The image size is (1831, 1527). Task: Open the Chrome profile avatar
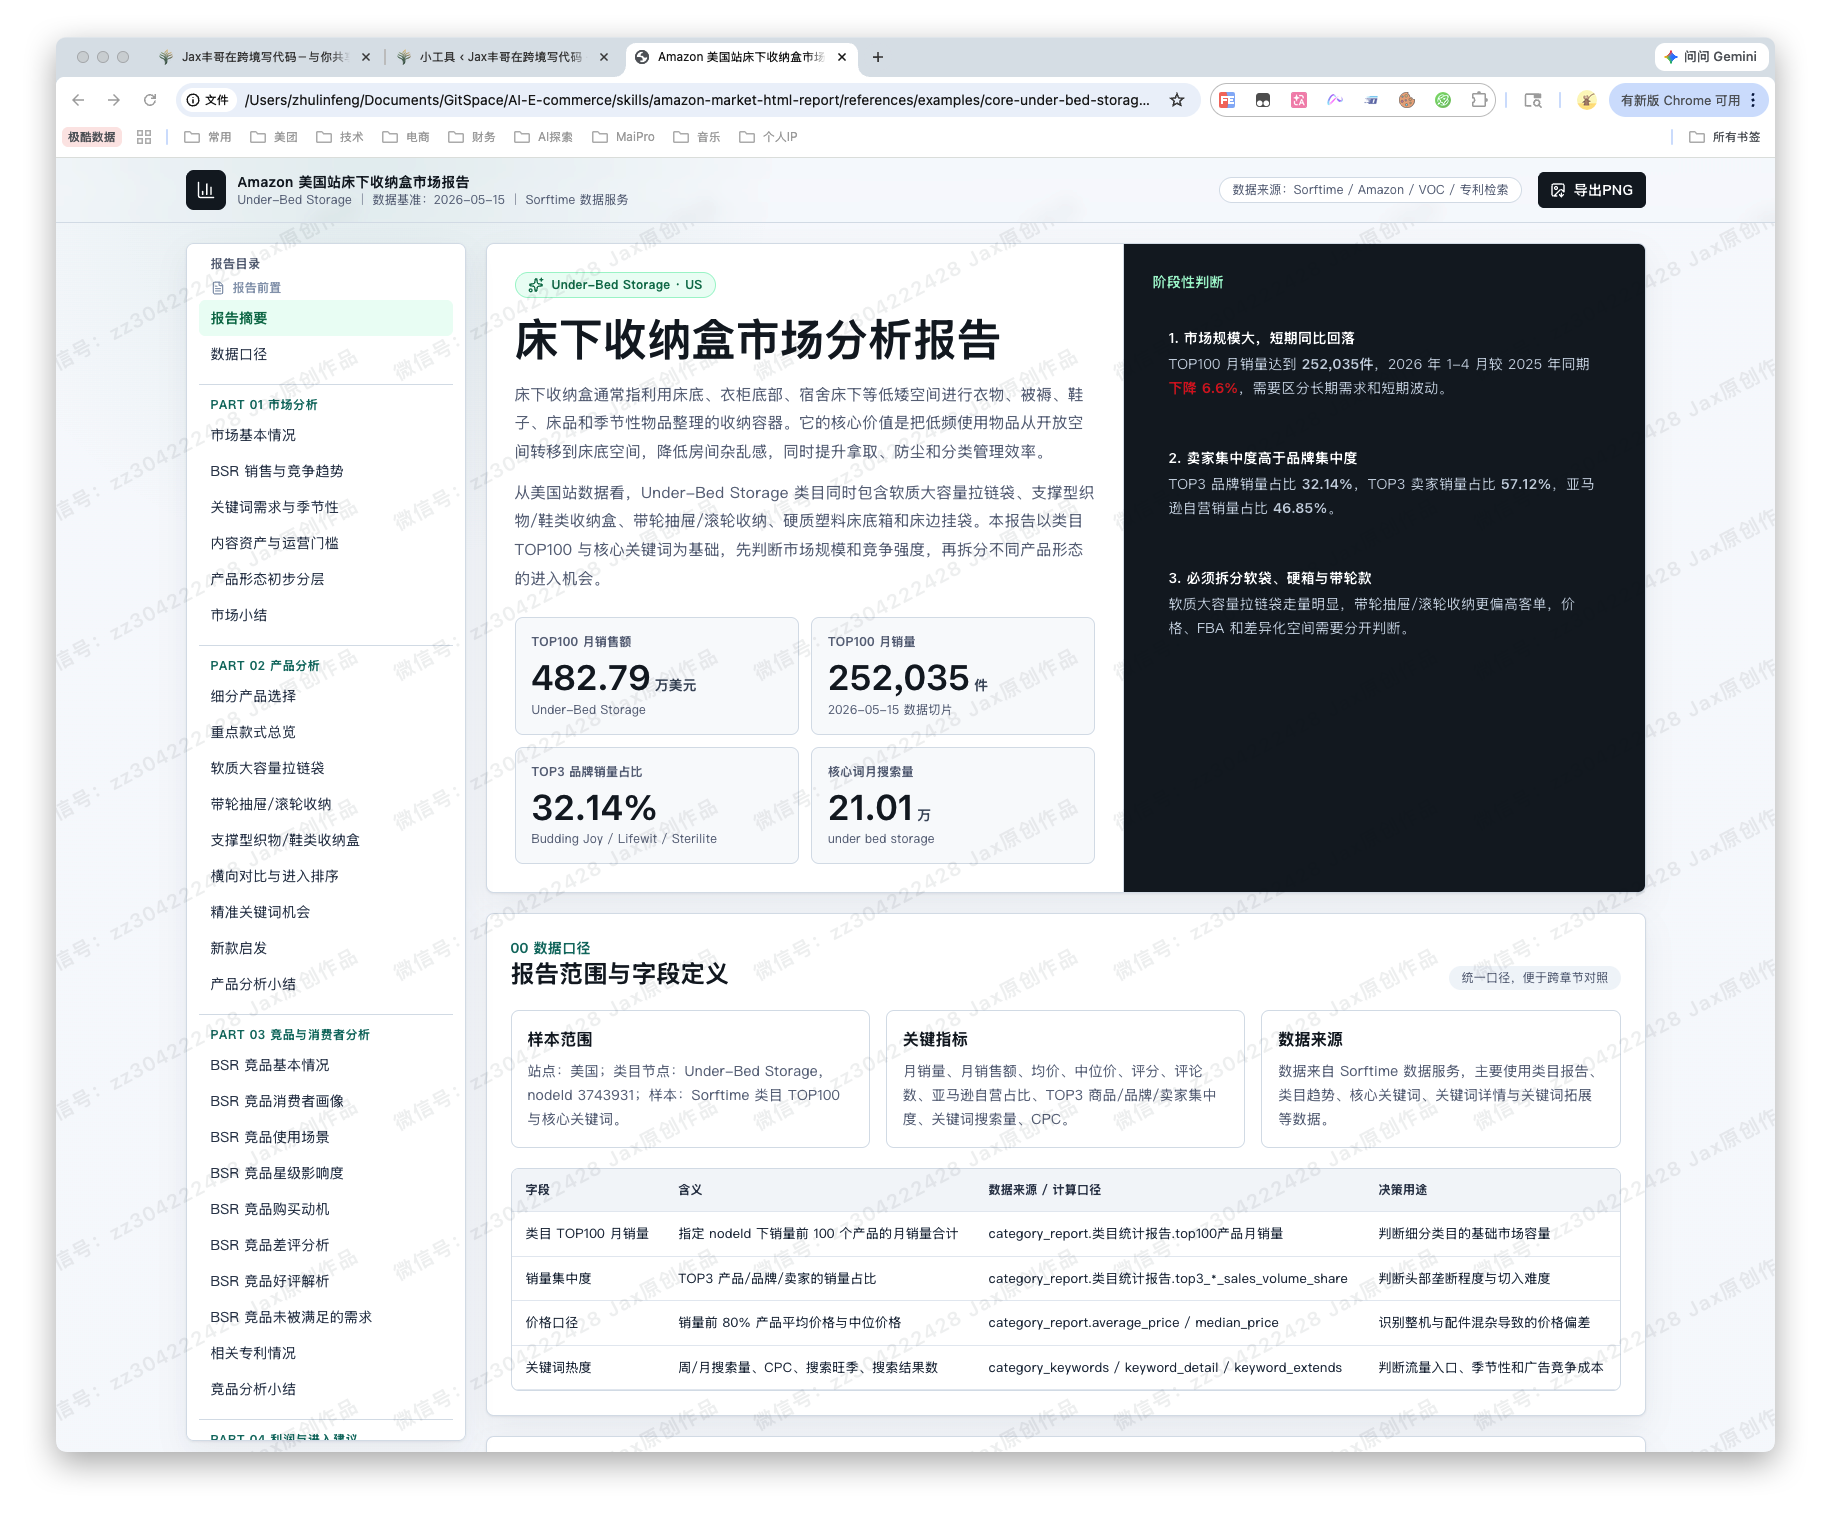(x=1587, y=100)
